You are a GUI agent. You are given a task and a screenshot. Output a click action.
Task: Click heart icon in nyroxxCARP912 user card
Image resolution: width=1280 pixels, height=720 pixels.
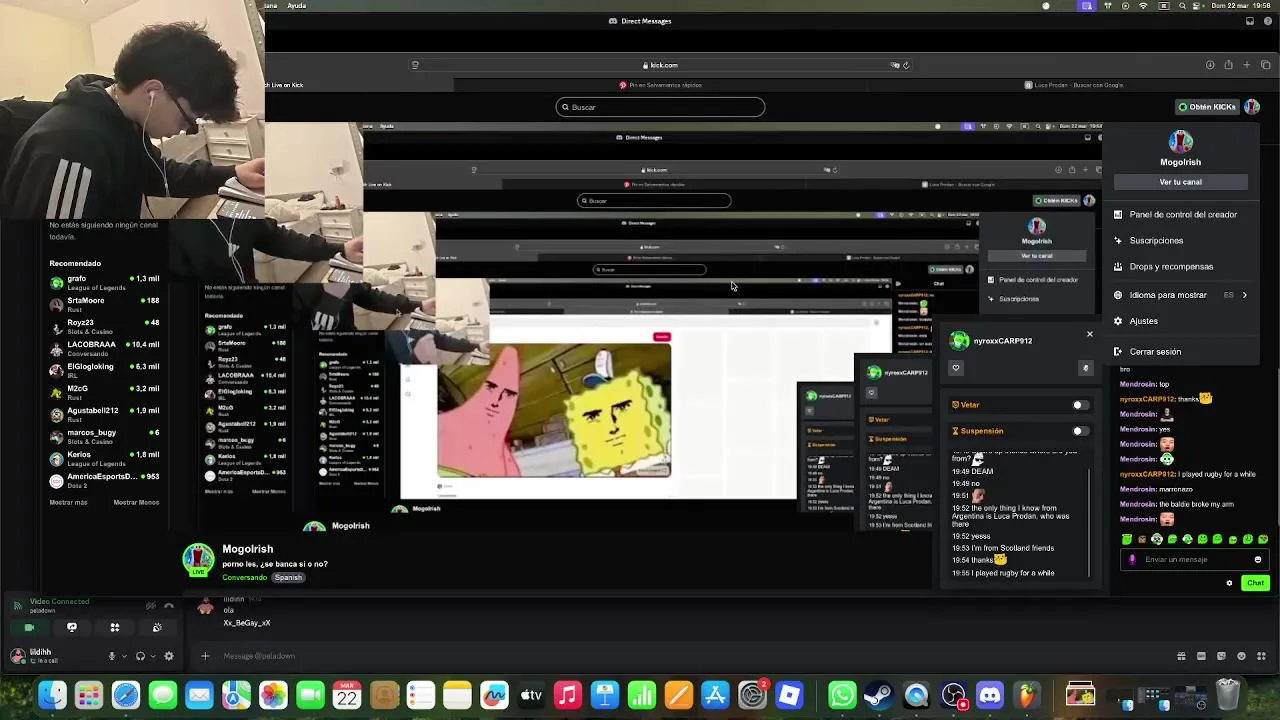click(956, 368)
